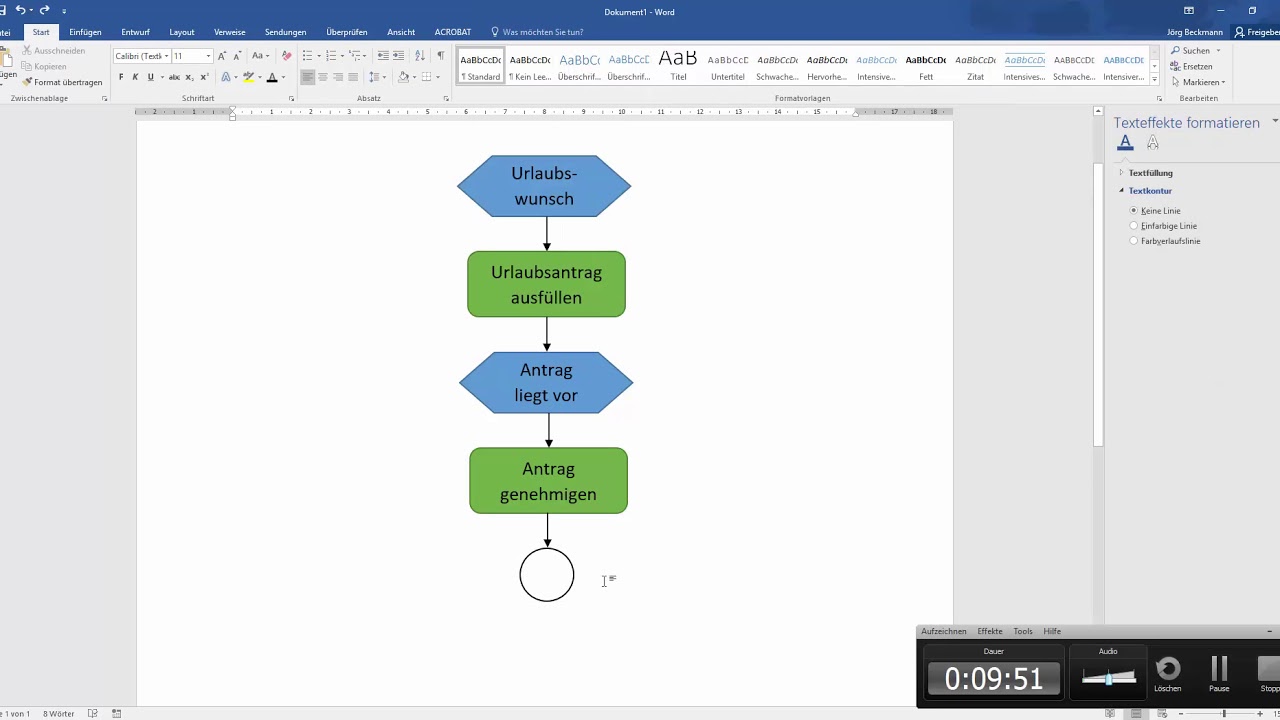
Task: Clear all formatting eraser icon
Action: [287, 56]
